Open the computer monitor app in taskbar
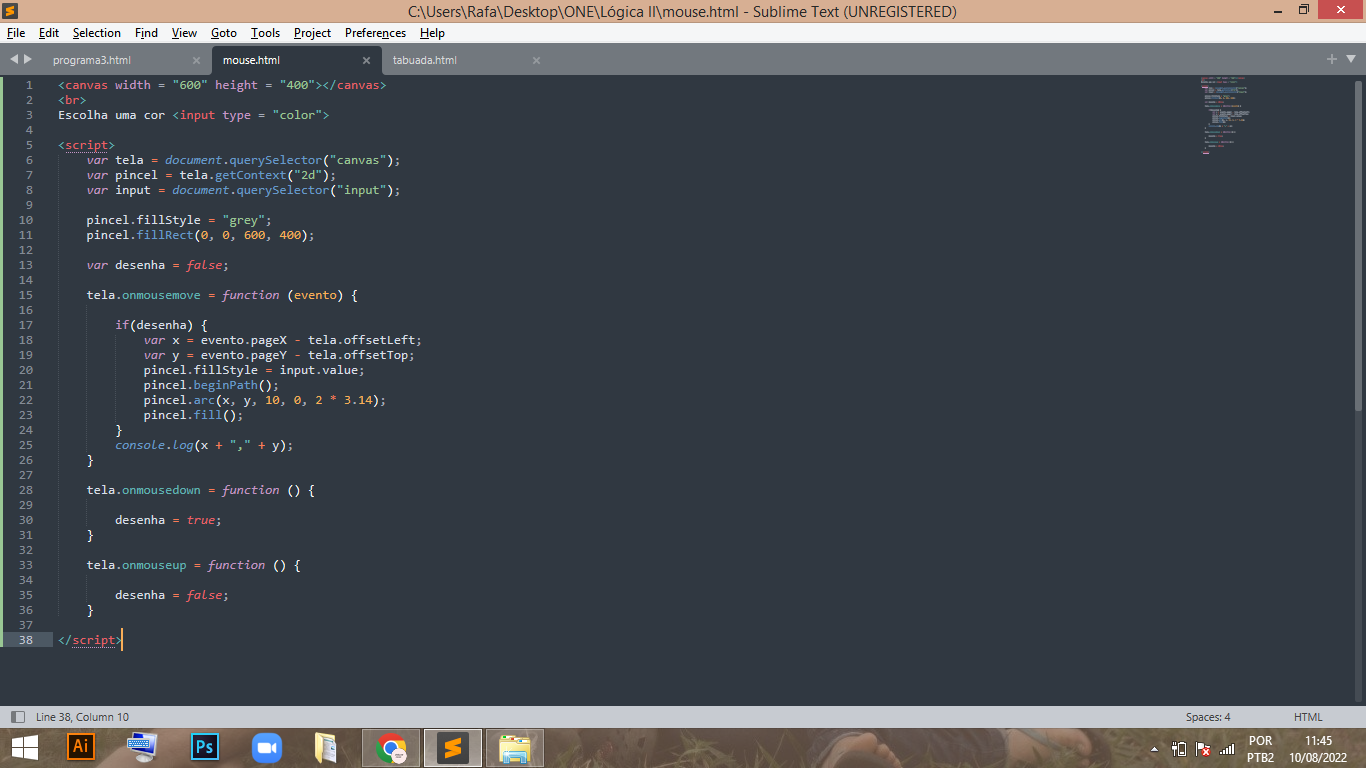The image size is (1366, 768). pyautogui.click(x=143, y=747)
